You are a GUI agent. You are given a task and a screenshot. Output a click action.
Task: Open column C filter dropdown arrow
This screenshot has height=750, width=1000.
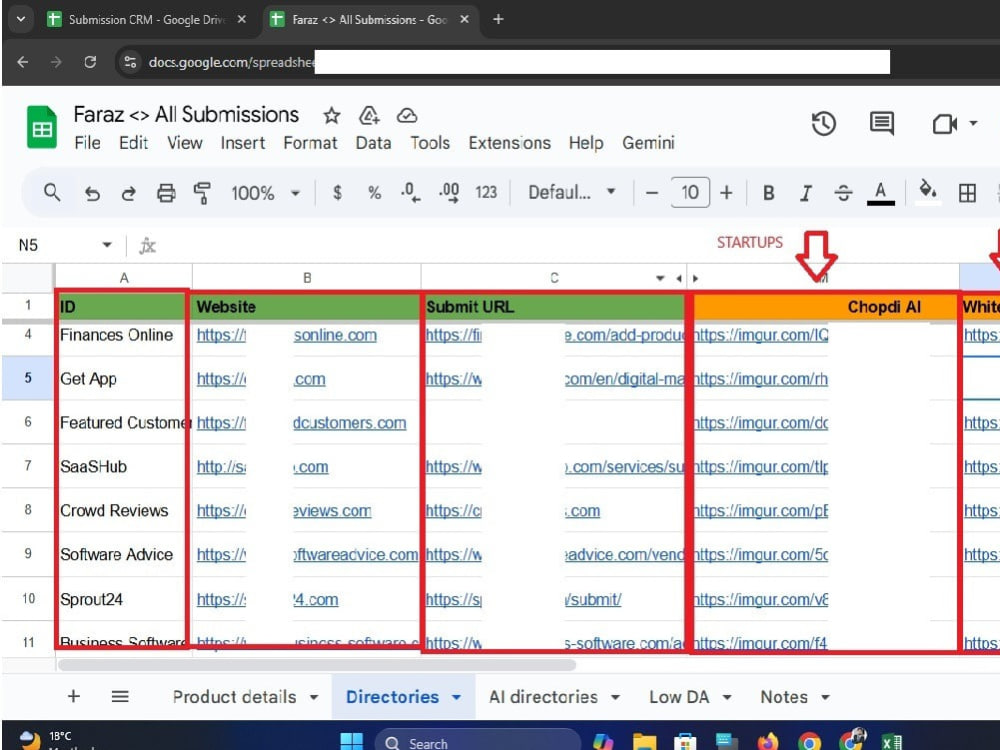[x=660, y=278]
